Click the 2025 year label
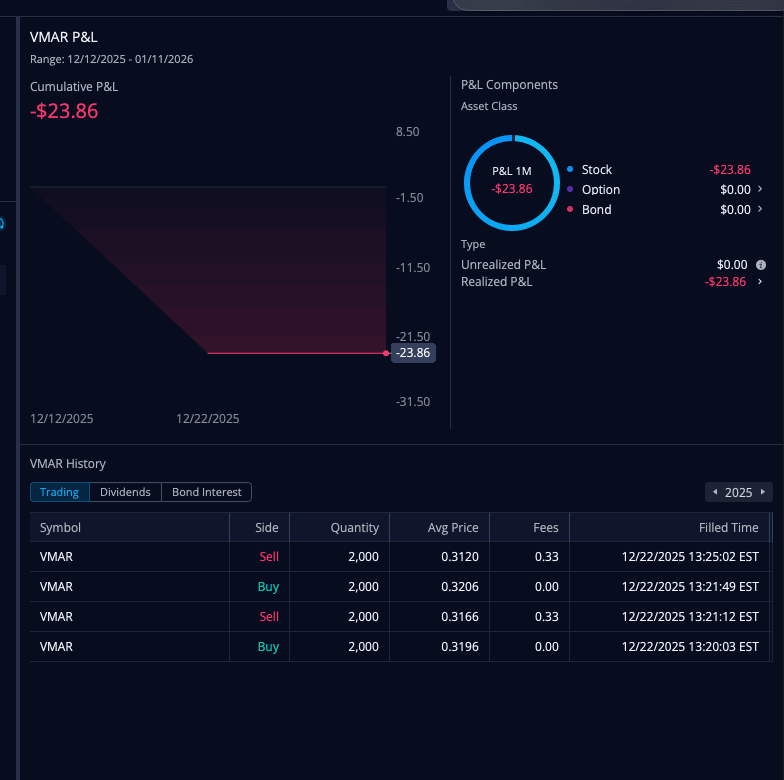This screenshot has width=784, height=780. (x=738, y=492)
